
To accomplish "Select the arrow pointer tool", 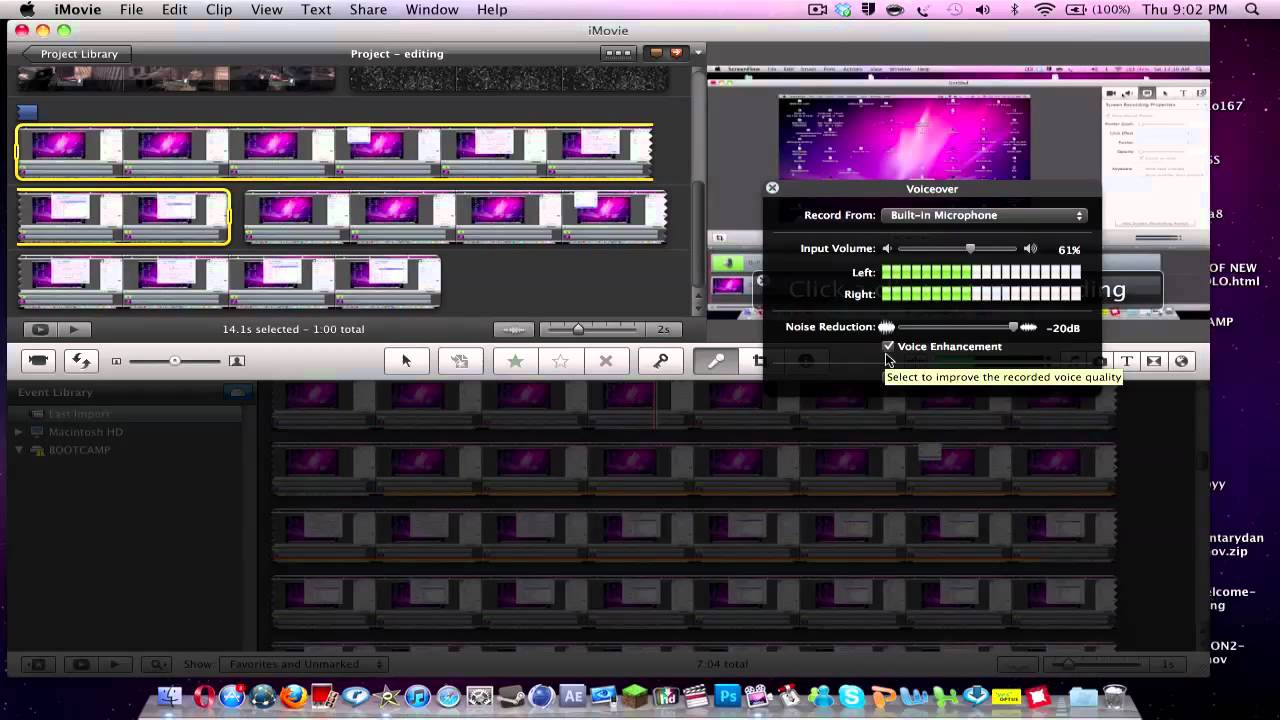I will (x=407, y=361).
